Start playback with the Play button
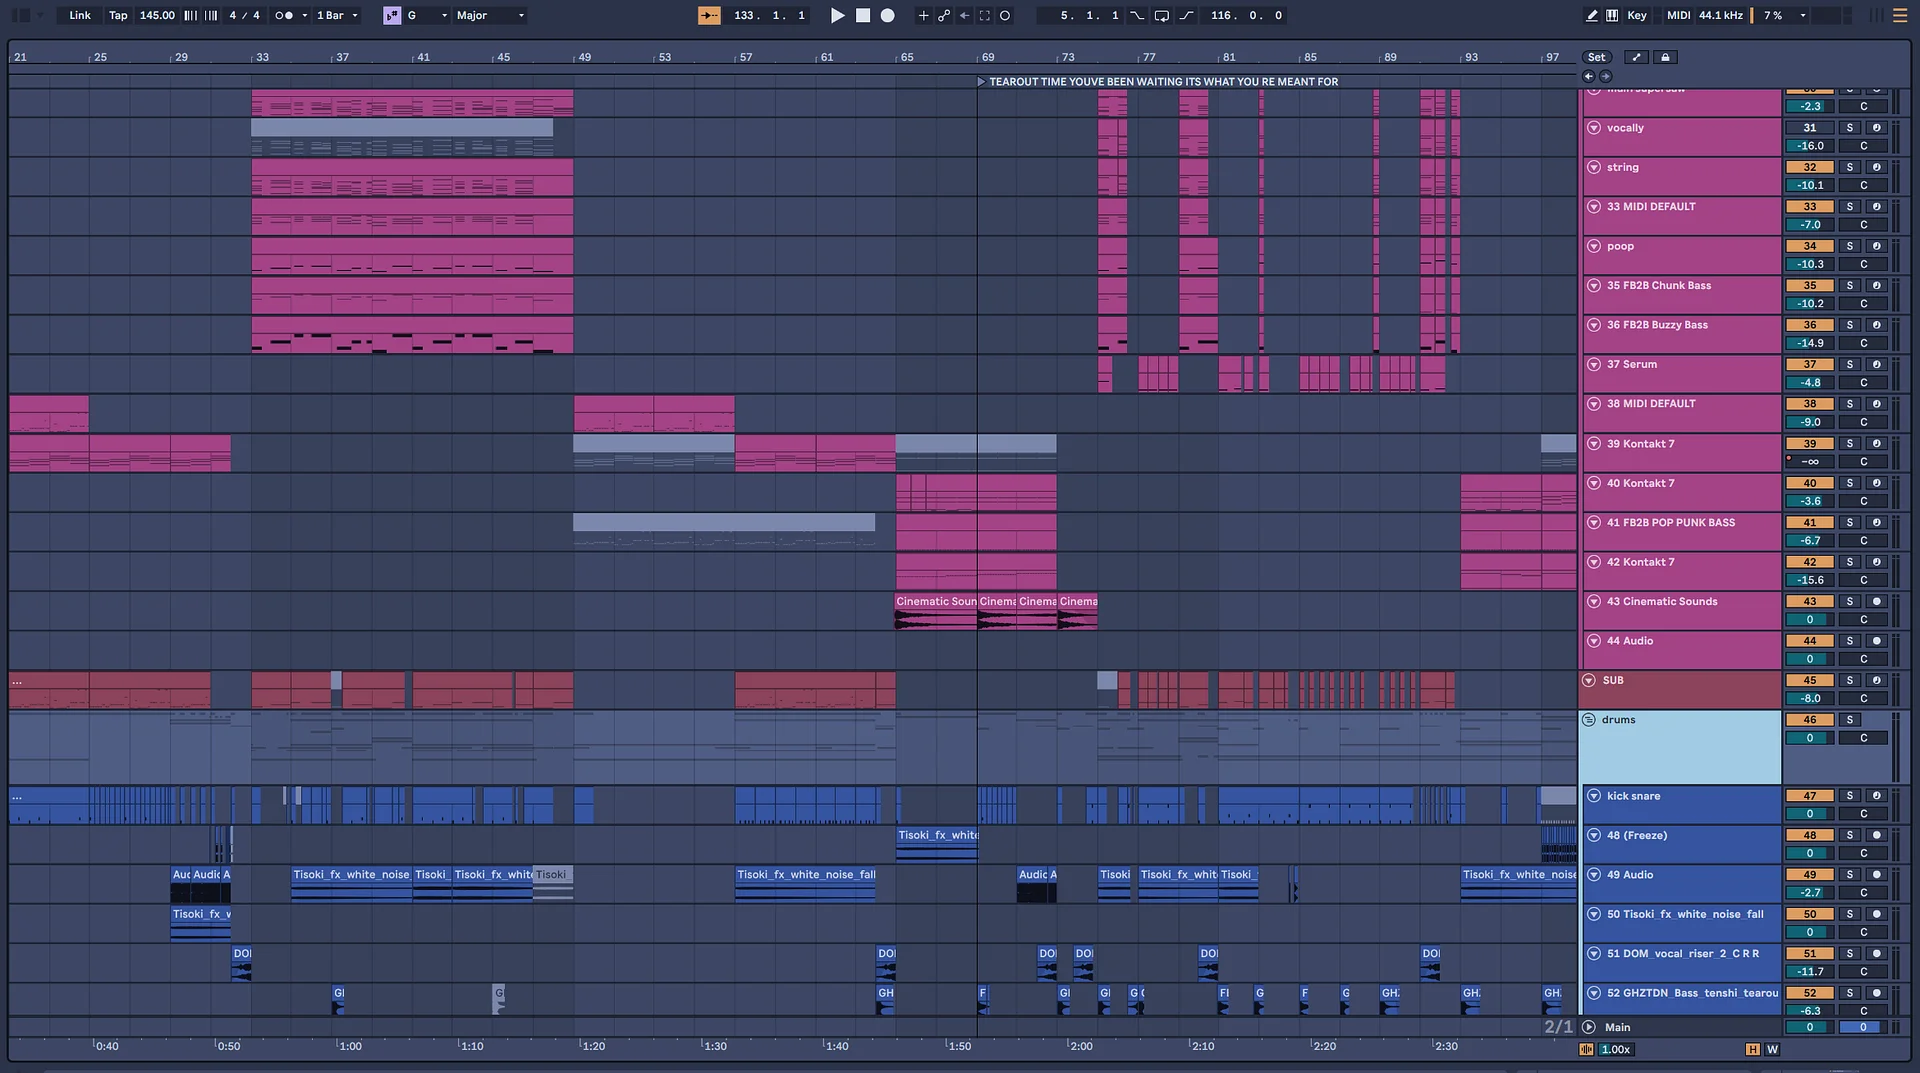Image resolution: width=1920 pixels, height=1073 pixels. [x=838, y=15]
